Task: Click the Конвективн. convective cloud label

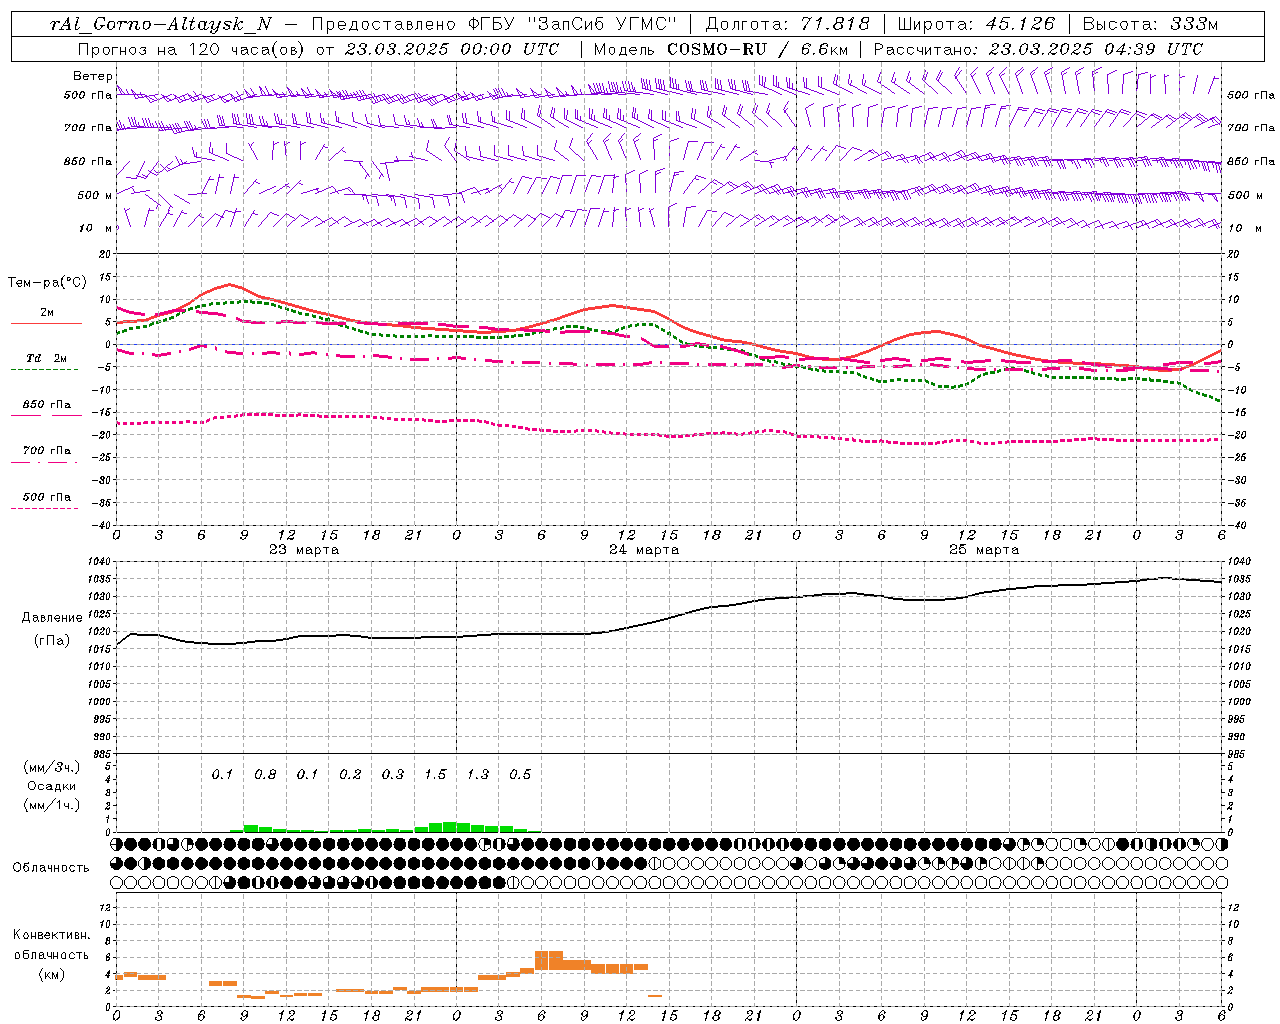Action: tap(52, 935)
